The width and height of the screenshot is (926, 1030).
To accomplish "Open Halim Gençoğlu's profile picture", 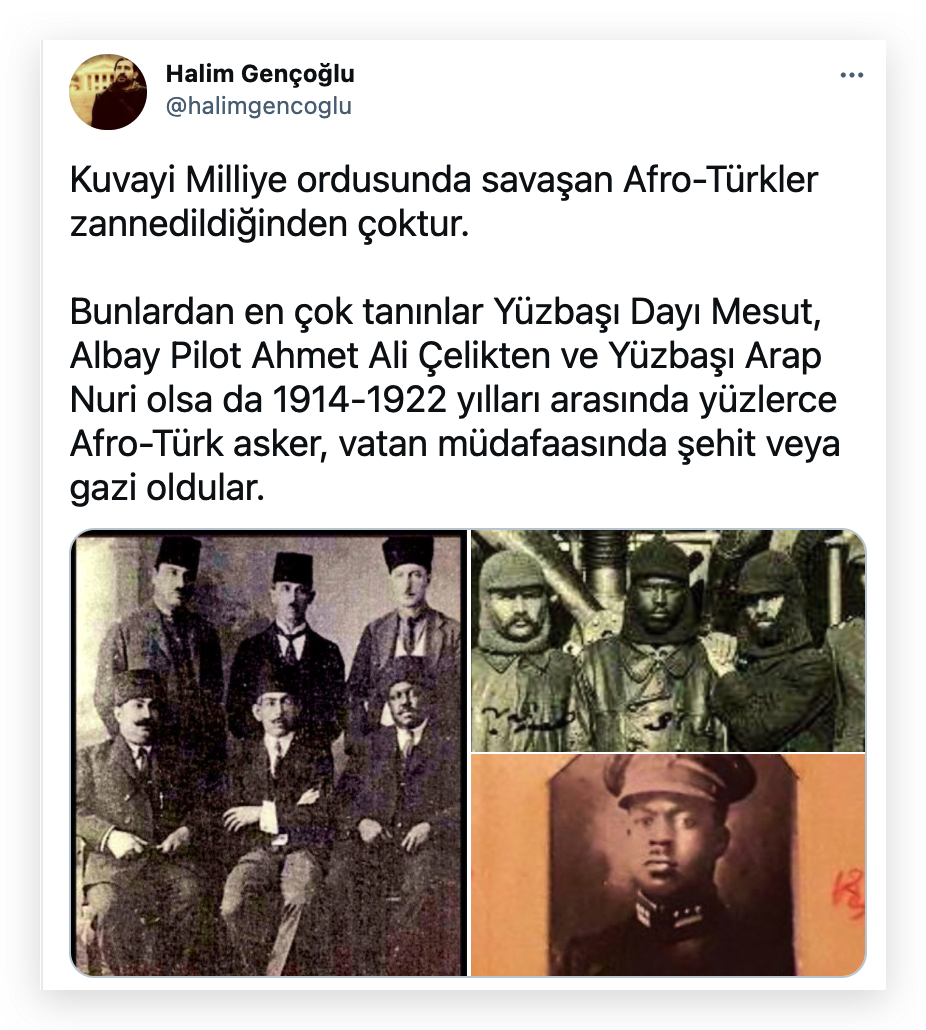I will (108, 91).
